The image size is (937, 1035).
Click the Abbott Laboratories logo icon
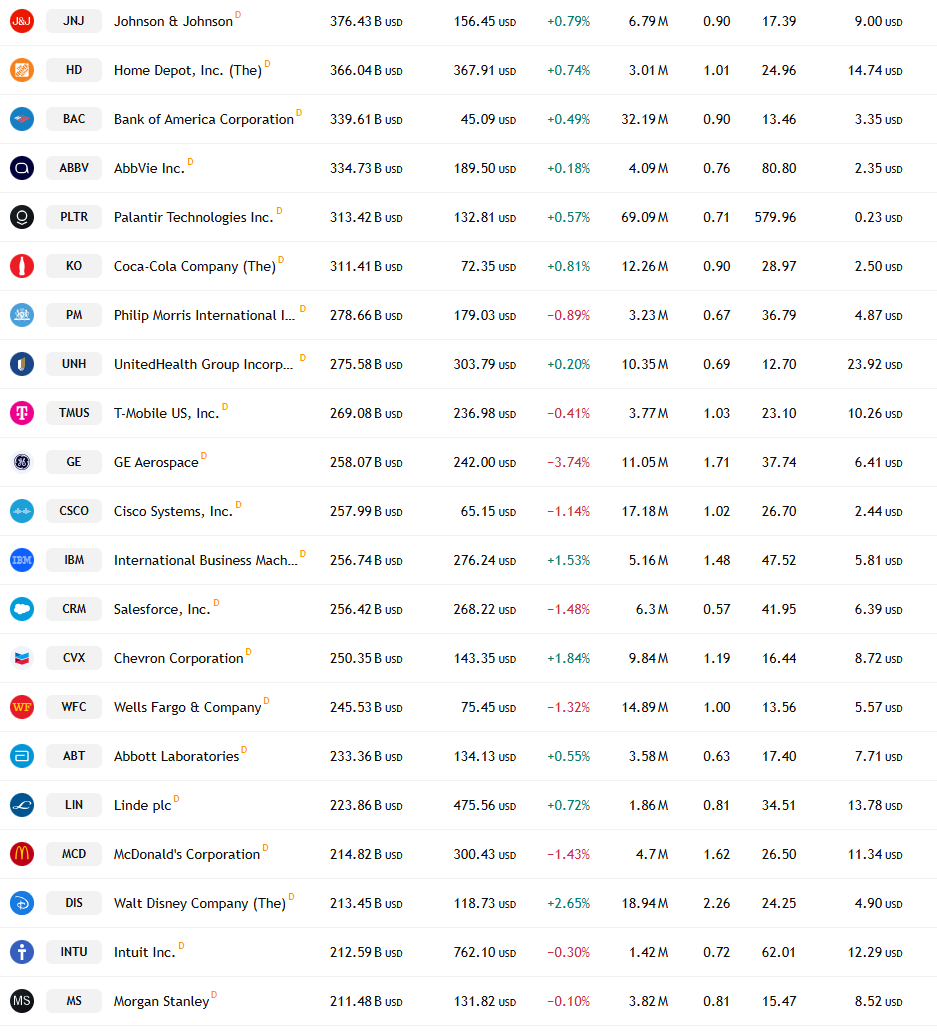(x=22, y=756)
